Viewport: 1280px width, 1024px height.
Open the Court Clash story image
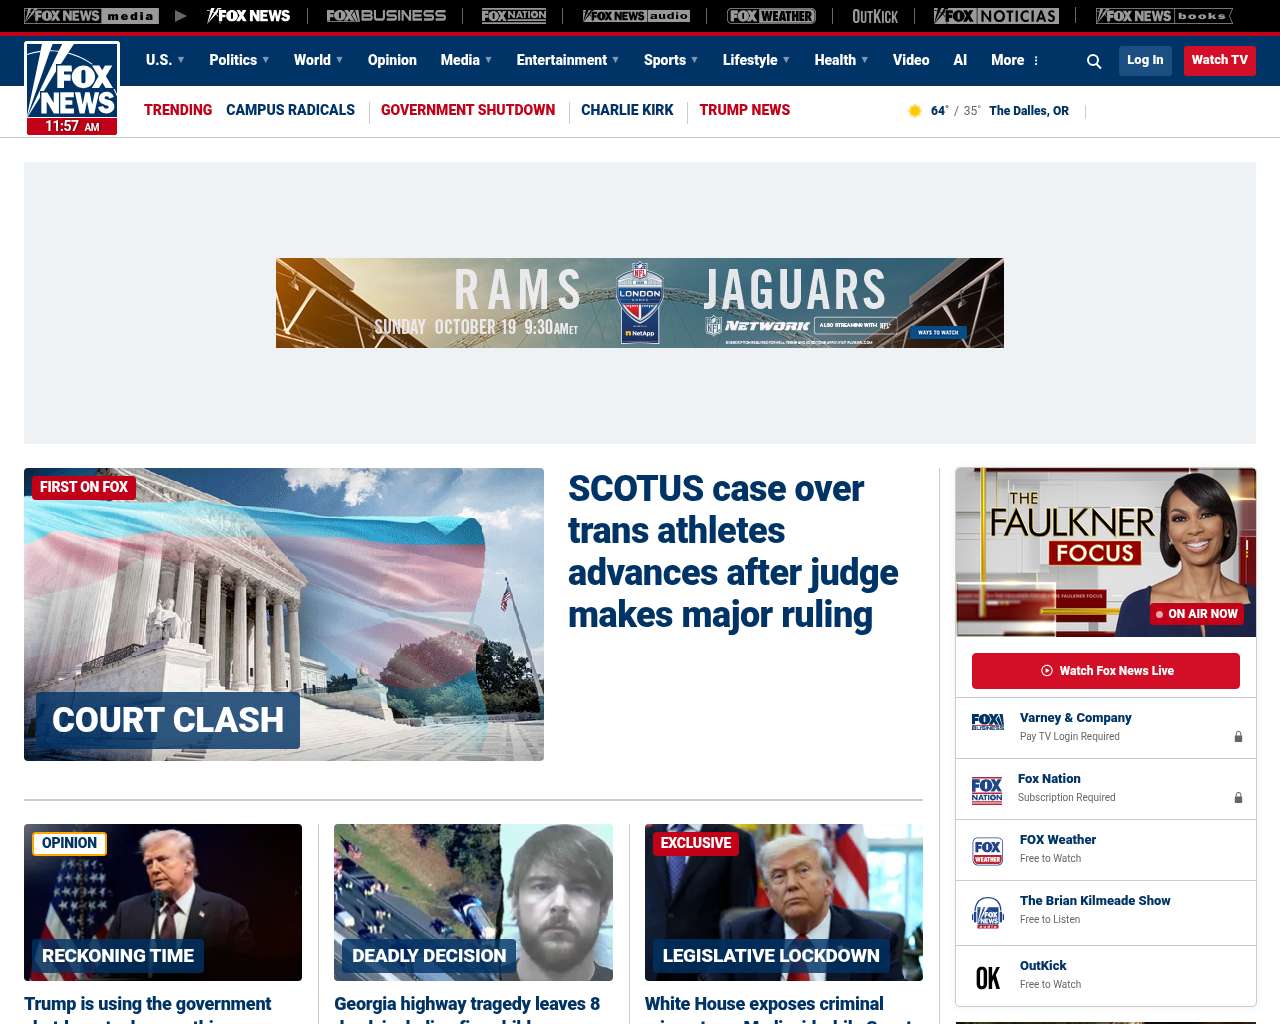click(x=284, y=614)
